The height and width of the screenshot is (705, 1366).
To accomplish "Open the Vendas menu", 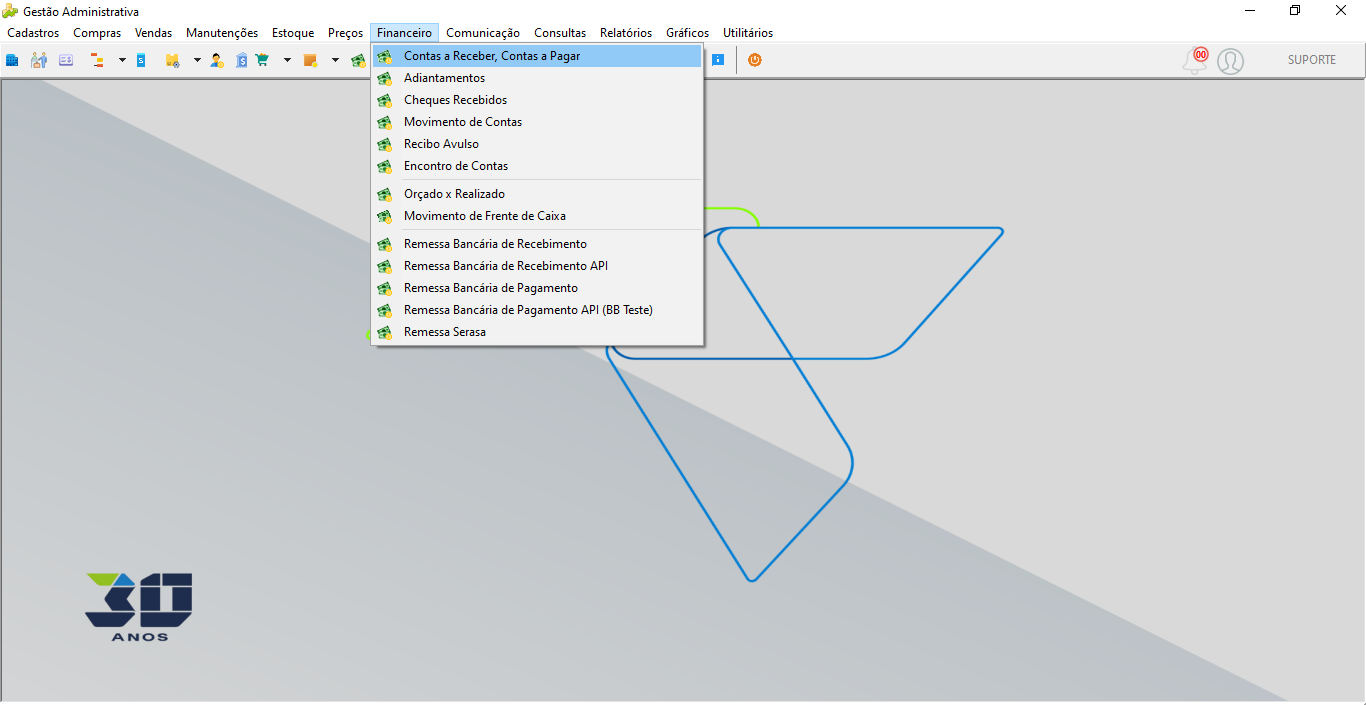I will coord(154,33).
